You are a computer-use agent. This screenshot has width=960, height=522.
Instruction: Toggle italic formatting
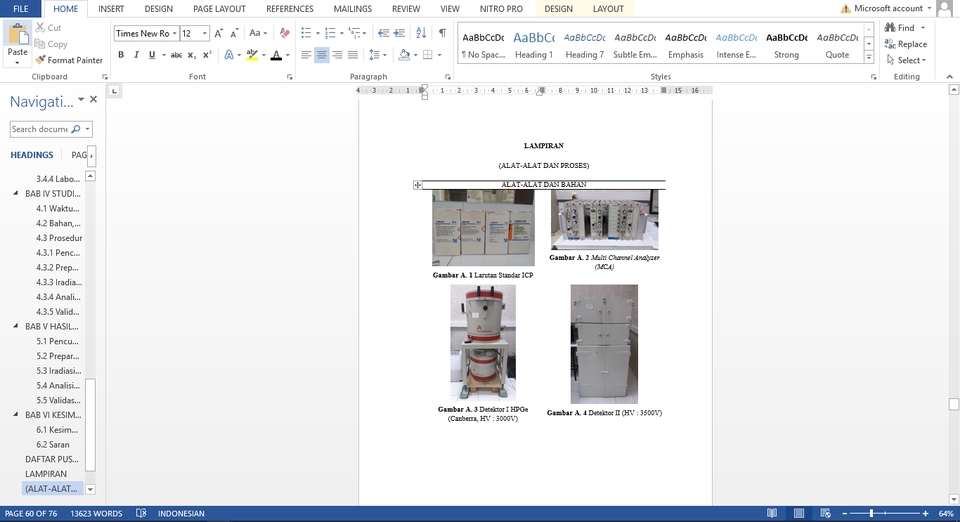click(135, 55)
